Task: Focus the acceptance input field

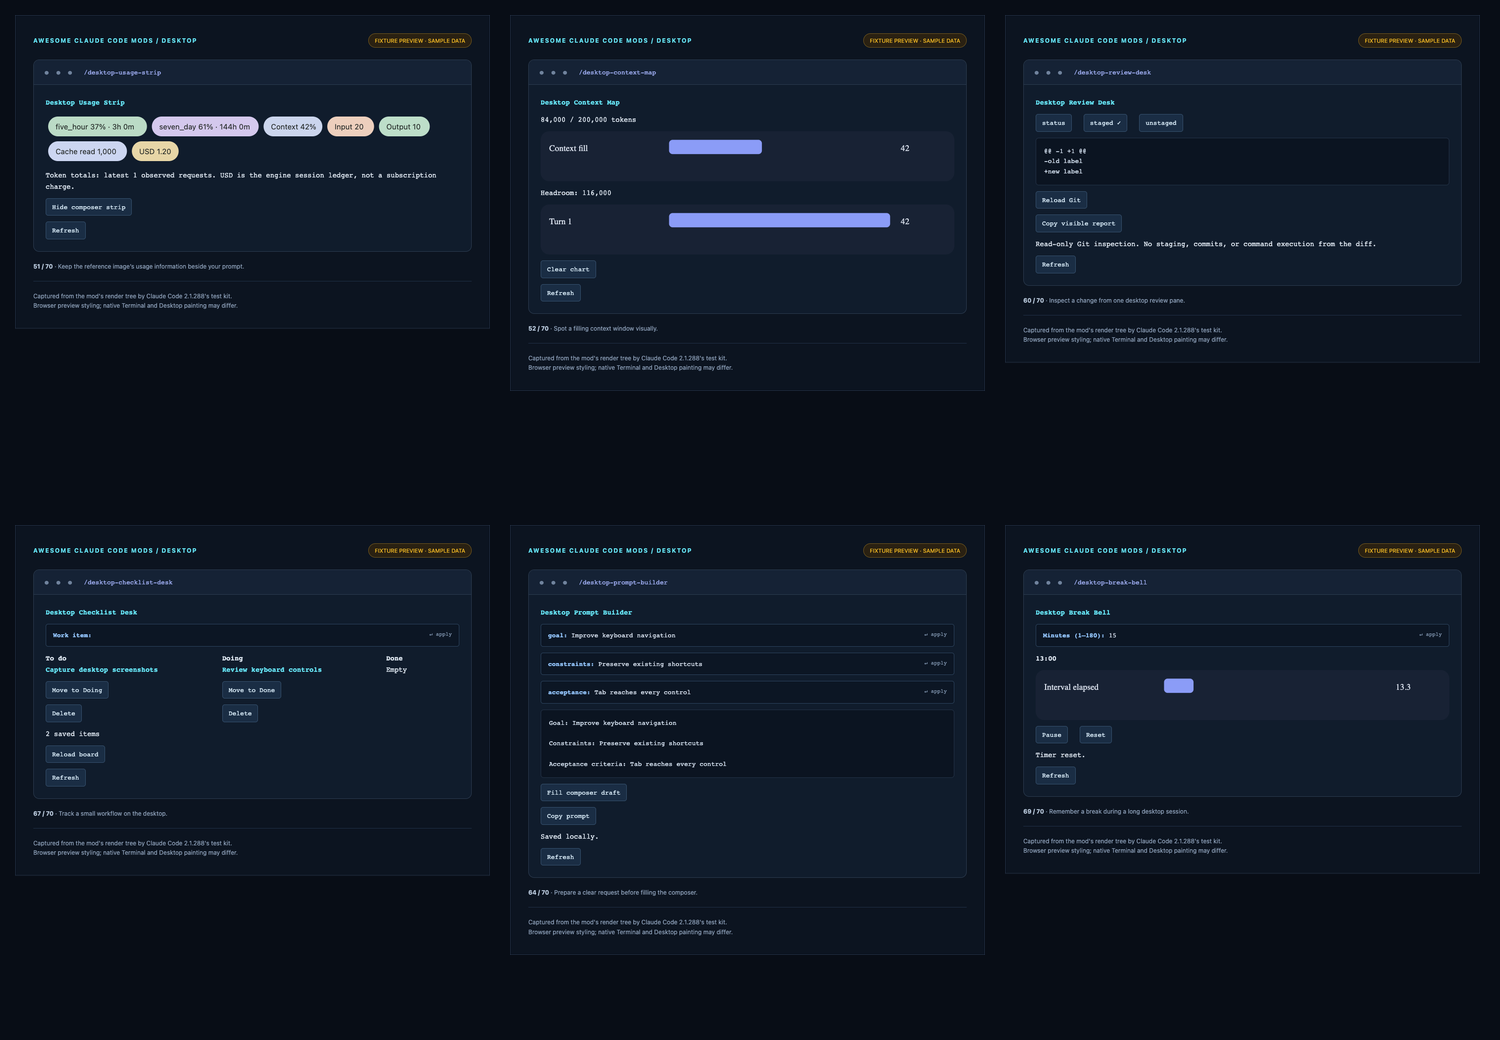Action: tap(747, 691)
